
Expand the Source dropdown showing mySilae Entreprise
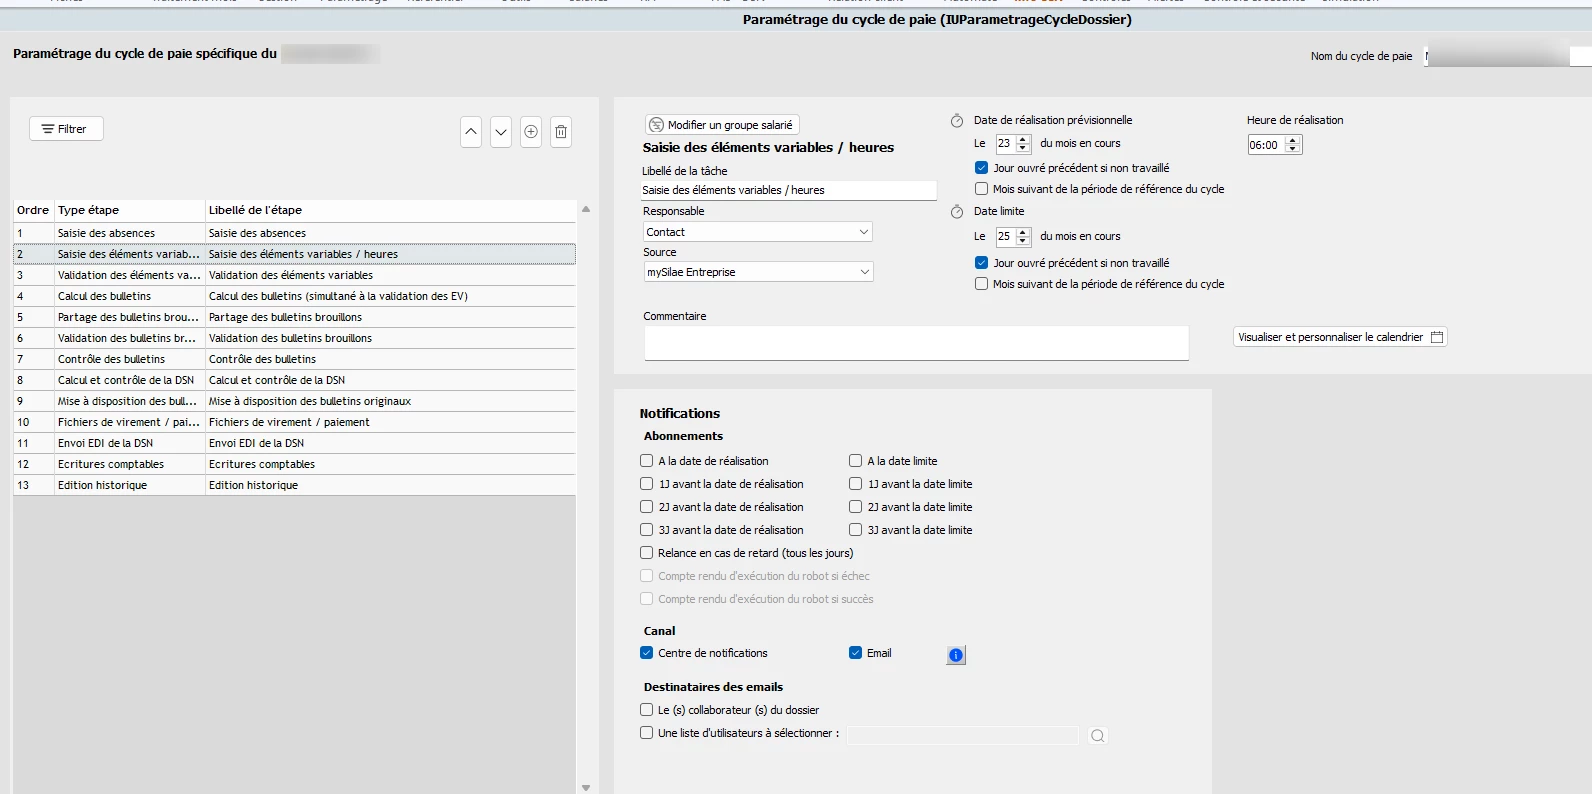tap(757, 272)
